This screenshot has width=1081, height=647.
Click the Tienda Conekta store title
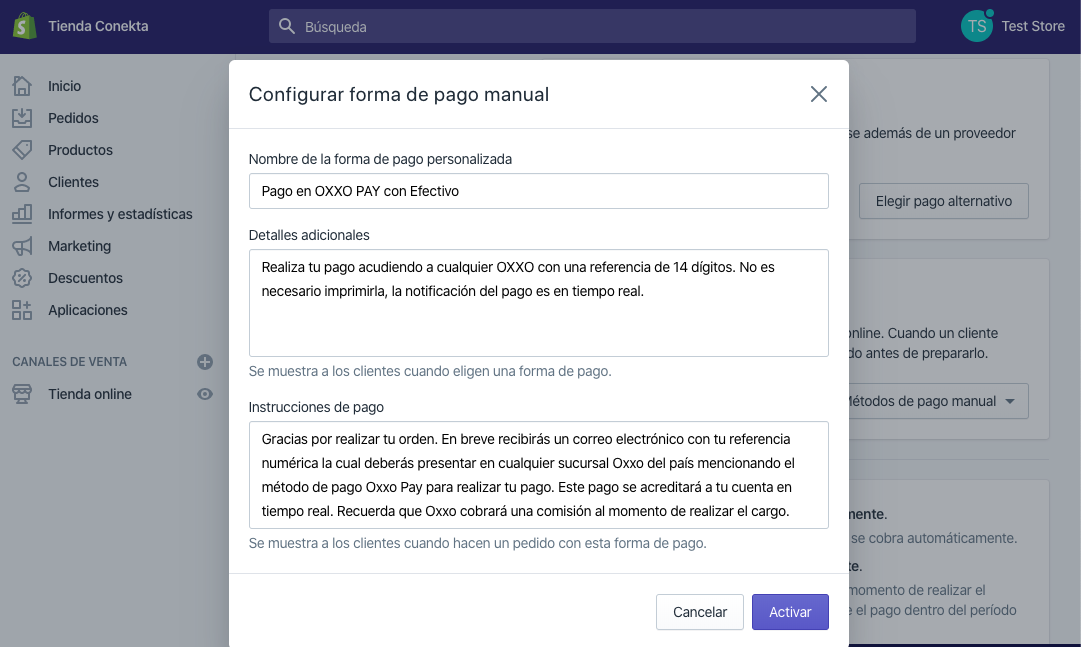[98, 26]
